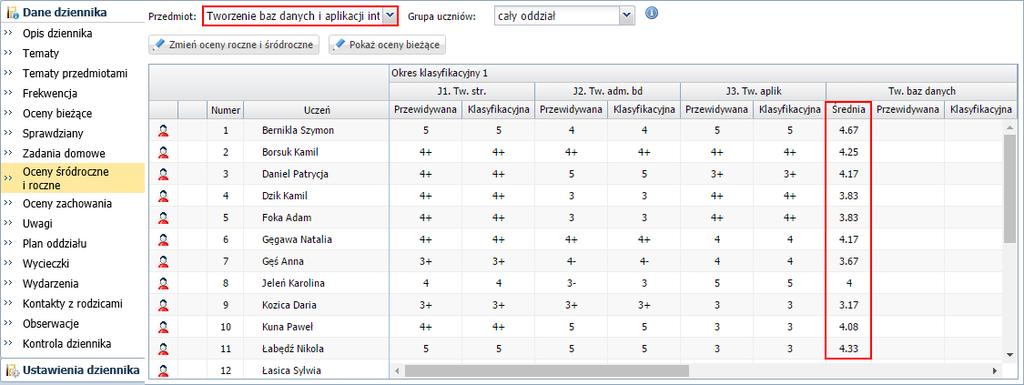Click the Uczeń column header
The image size is (1024, 385).
click(317, 110)
